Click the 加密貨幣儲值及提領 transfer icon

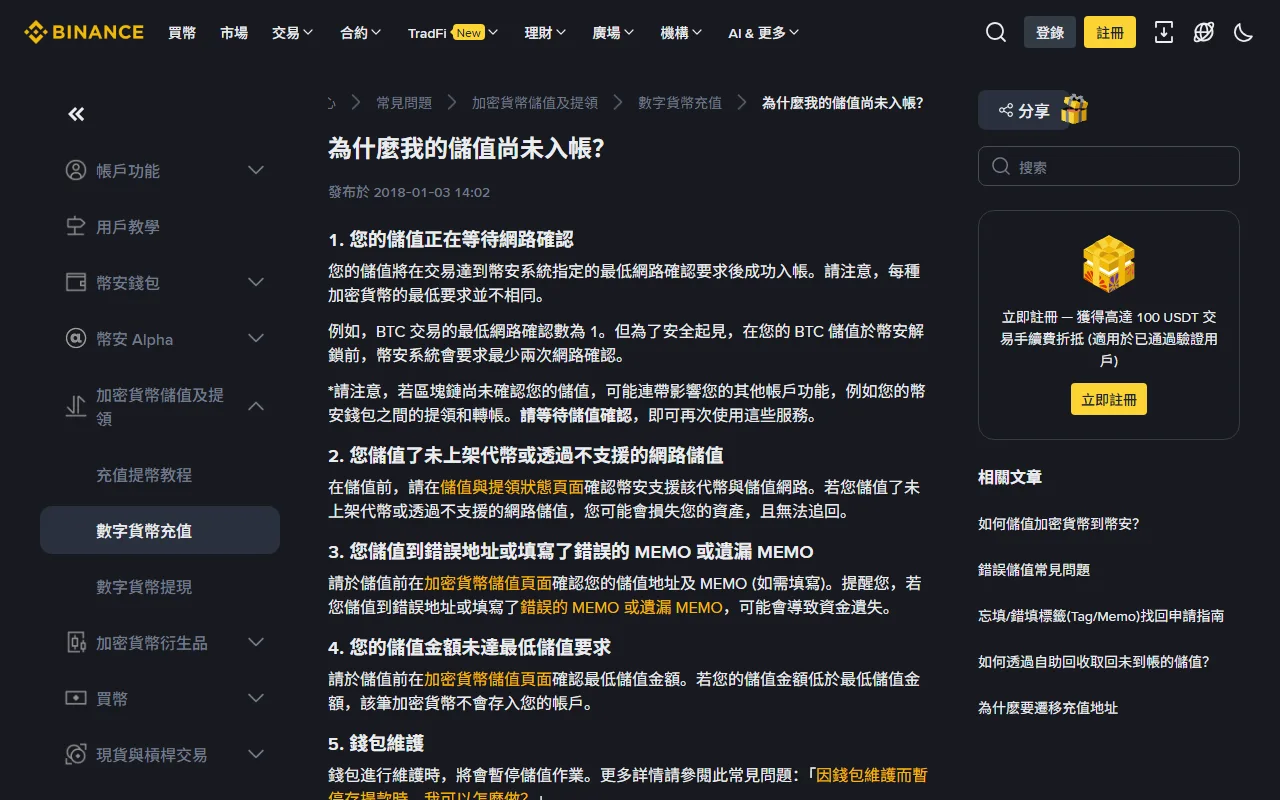point(76,406)
